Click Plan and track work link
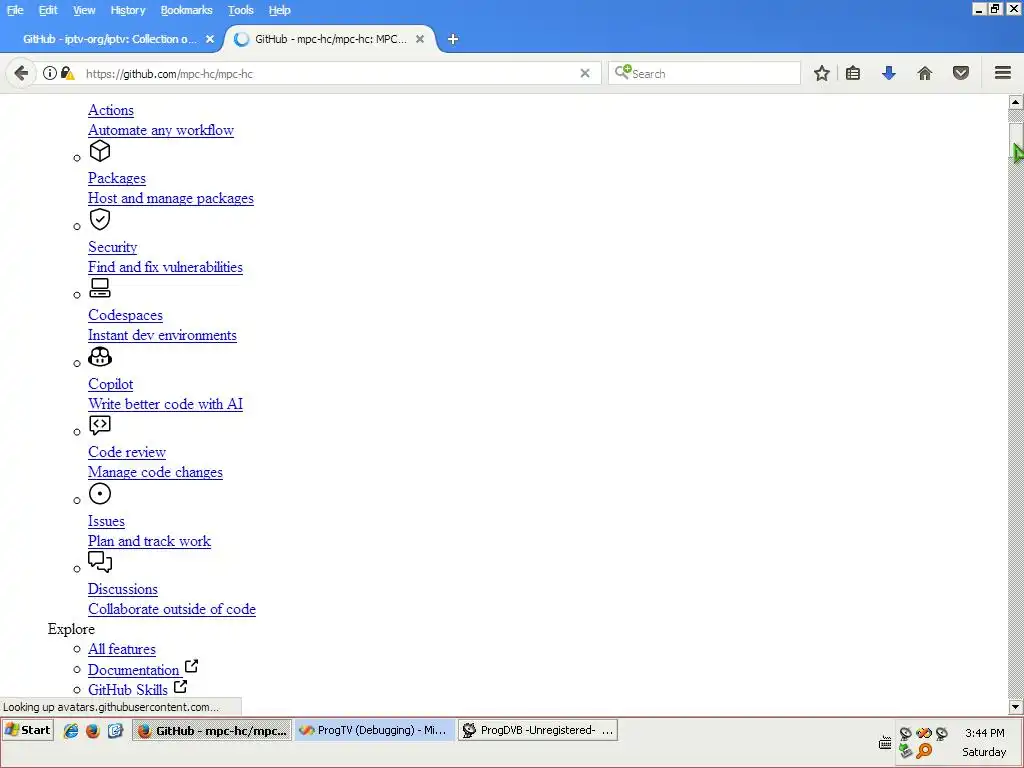This screenshot has width=1024, height=768. 150,541
